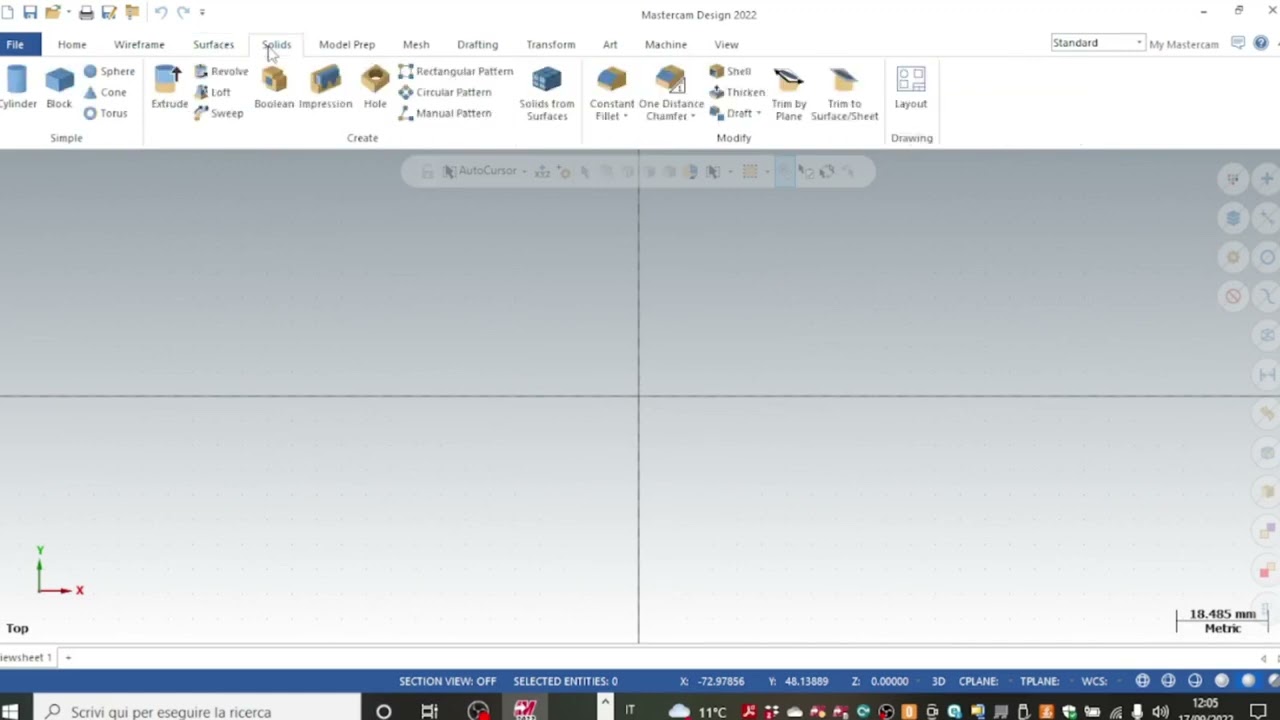This screenshot has height=720, width=1280.
Task: Save the file from quick access toolbar
Action: click(x=30, y=12)
